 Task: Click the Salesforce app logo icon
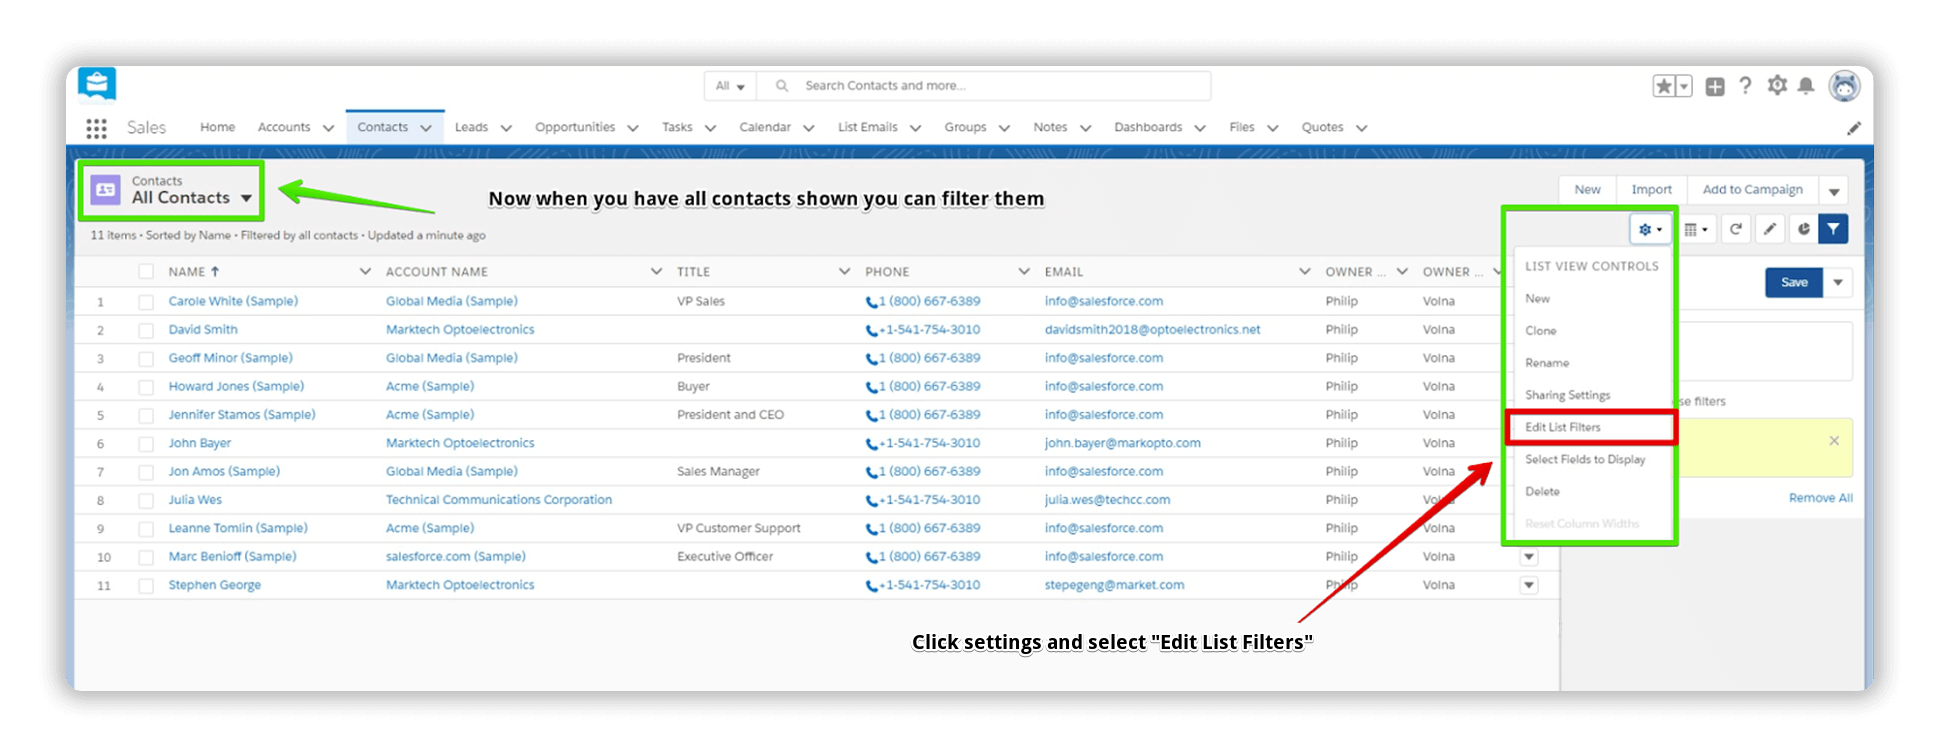pos(97,84)
